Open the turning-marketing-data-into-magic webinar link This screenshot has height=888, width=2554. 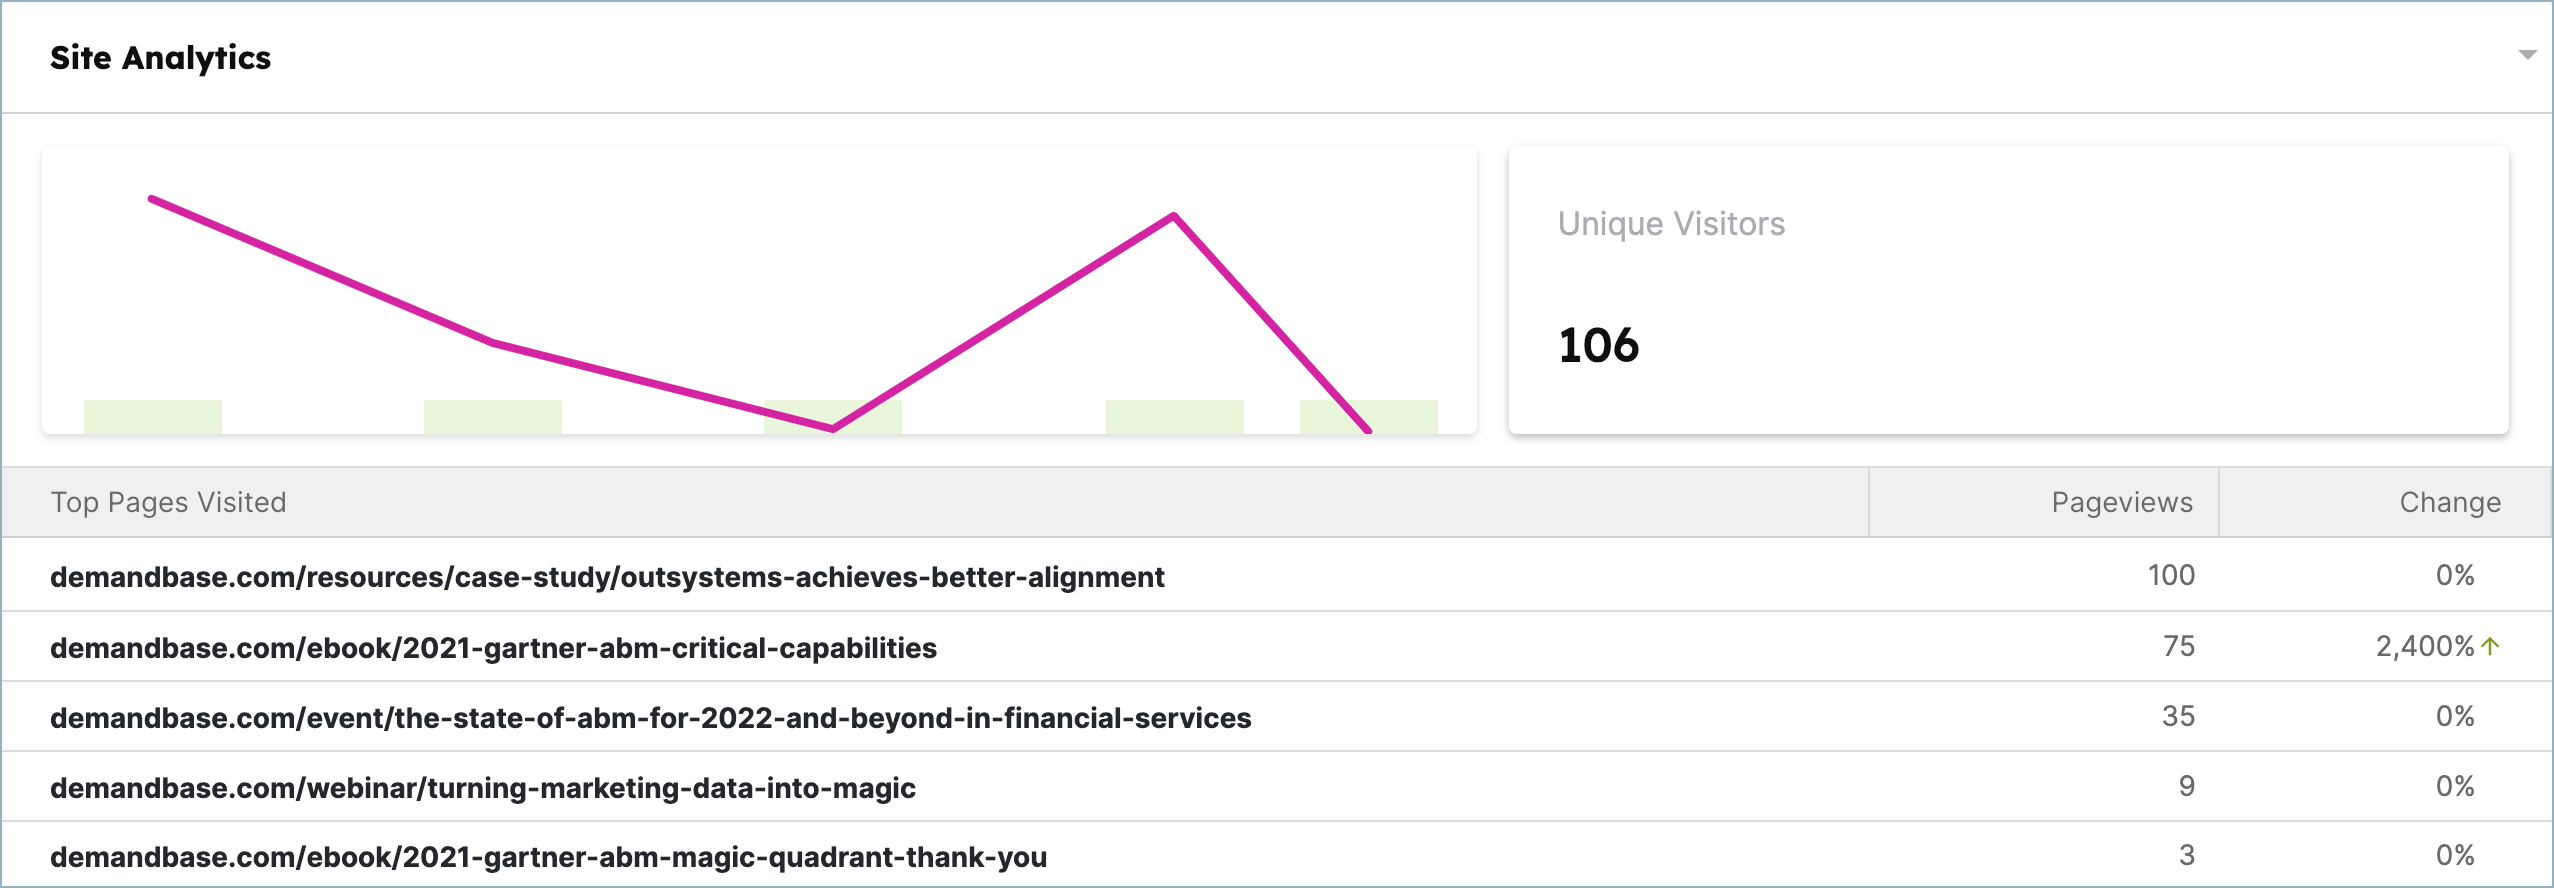(x=482, y=788)
